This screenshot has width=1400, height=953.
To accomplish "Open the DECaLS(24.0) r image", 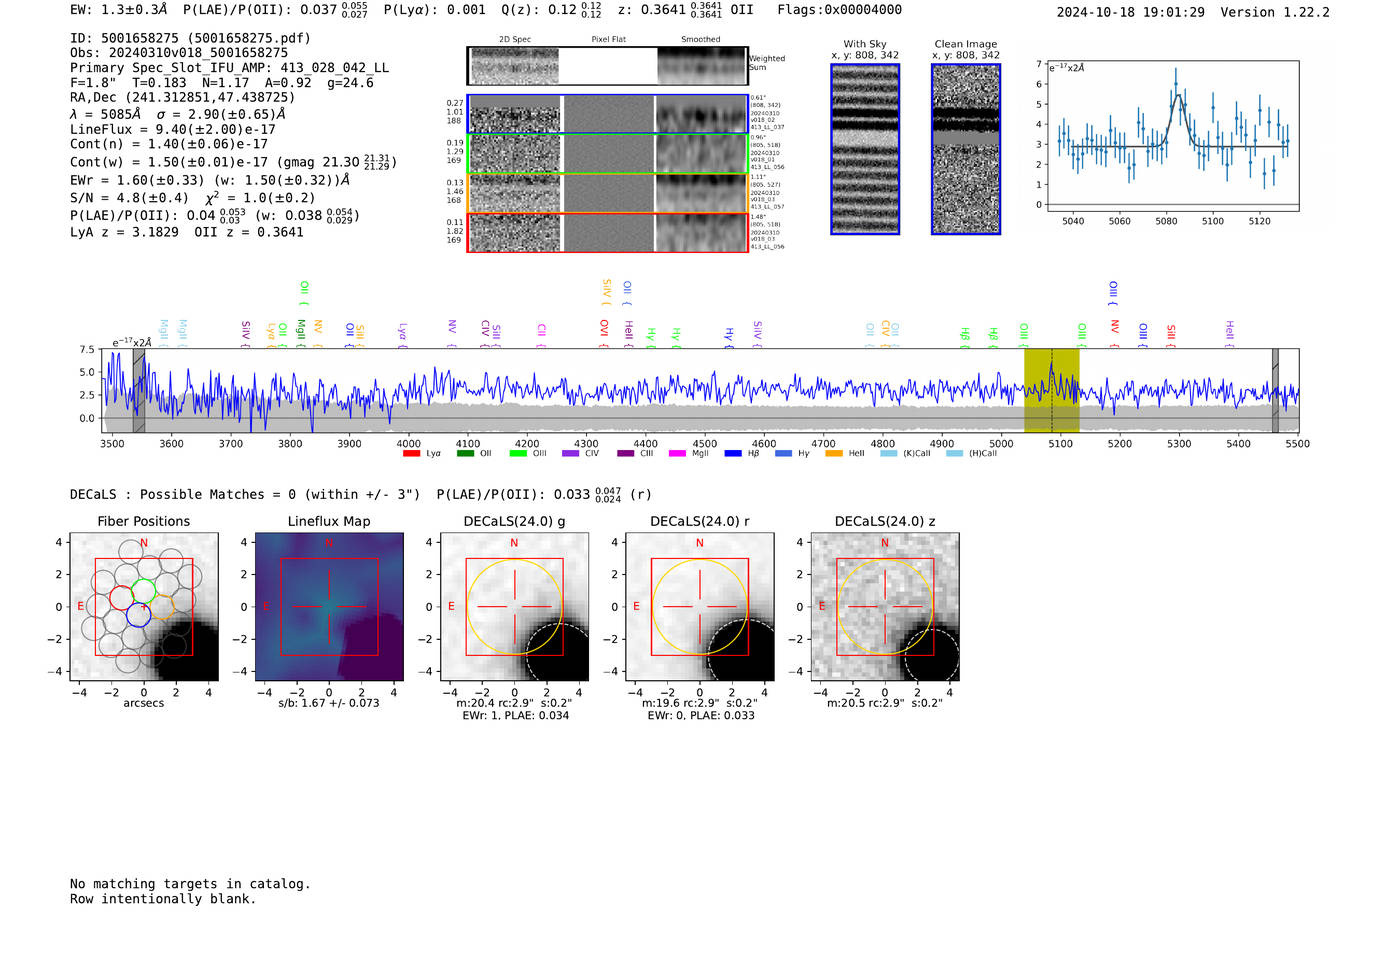I will pyautogui.click(x=700, y=606).
